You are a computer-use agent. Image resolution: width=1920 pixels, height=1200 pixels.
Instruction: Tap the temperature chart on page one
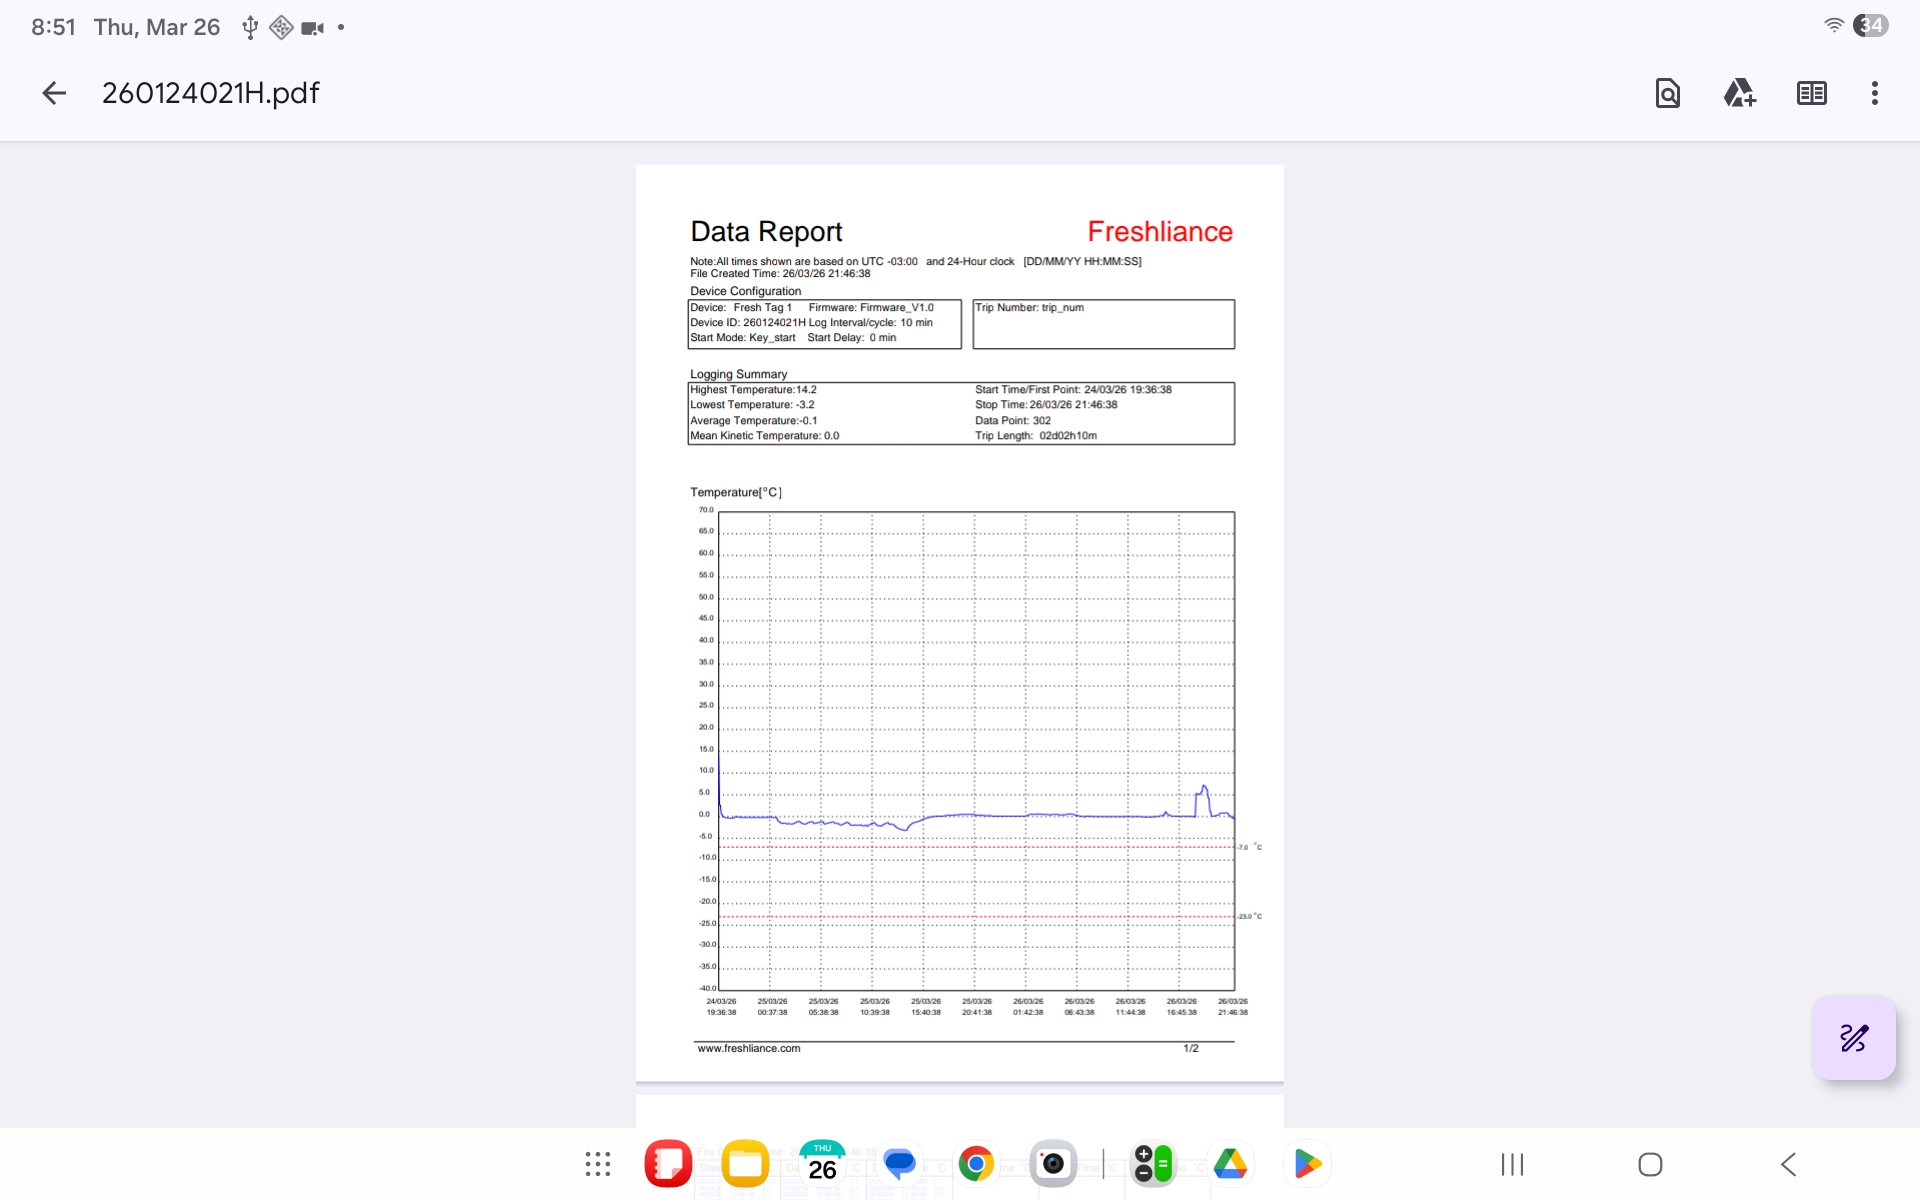click(976, 750)
